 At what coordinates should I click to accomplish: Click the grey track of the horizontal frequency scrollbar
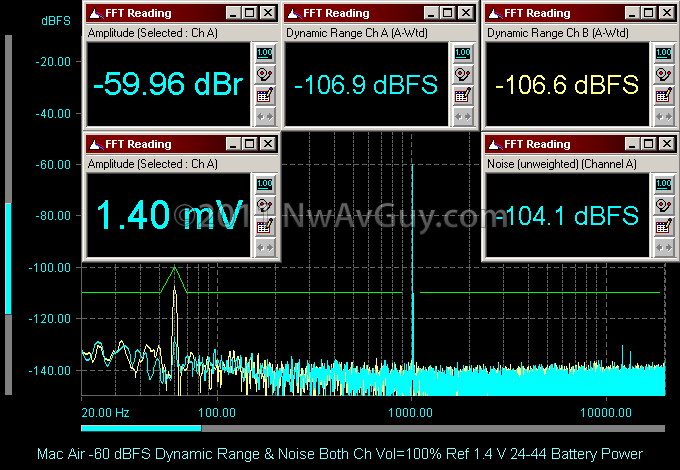[433, 428]
